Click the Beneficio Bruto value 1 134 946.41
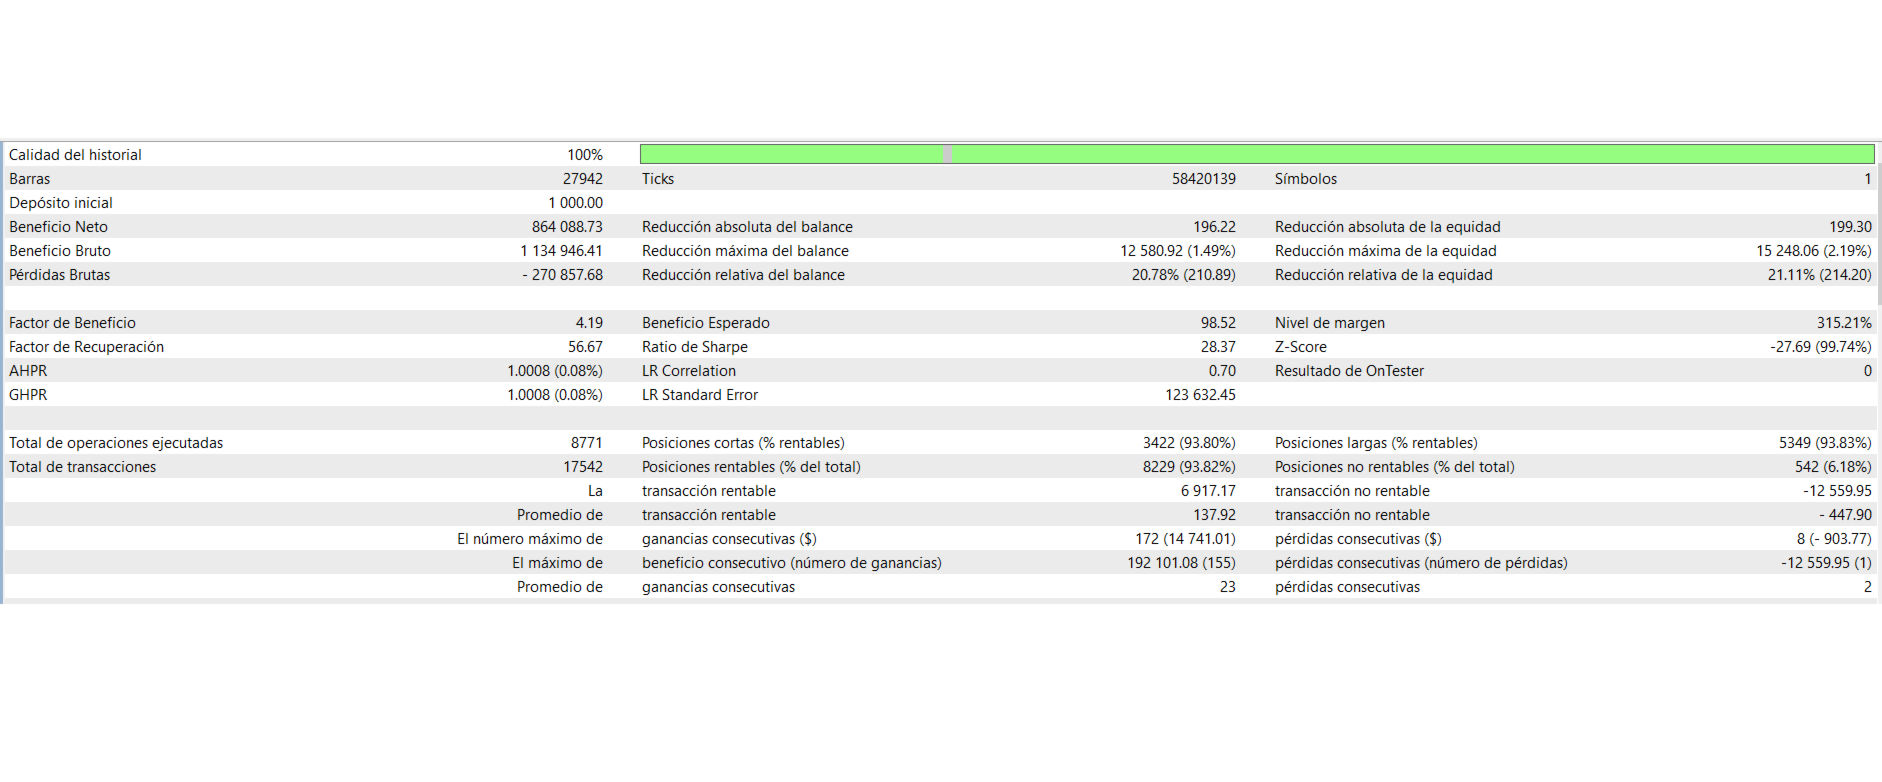Image resolution: width=1882 pixels, height=782 pixels. click(561, 251)
